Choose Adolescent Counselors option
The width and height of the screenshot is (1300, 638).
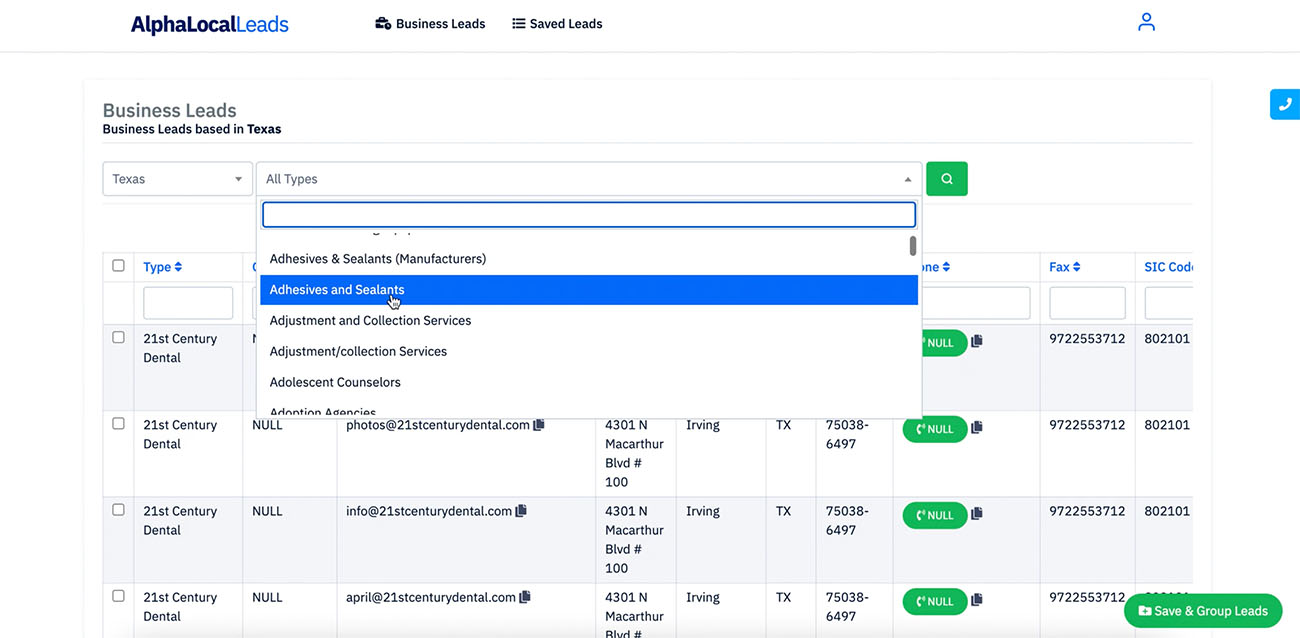tap(588, 383)
